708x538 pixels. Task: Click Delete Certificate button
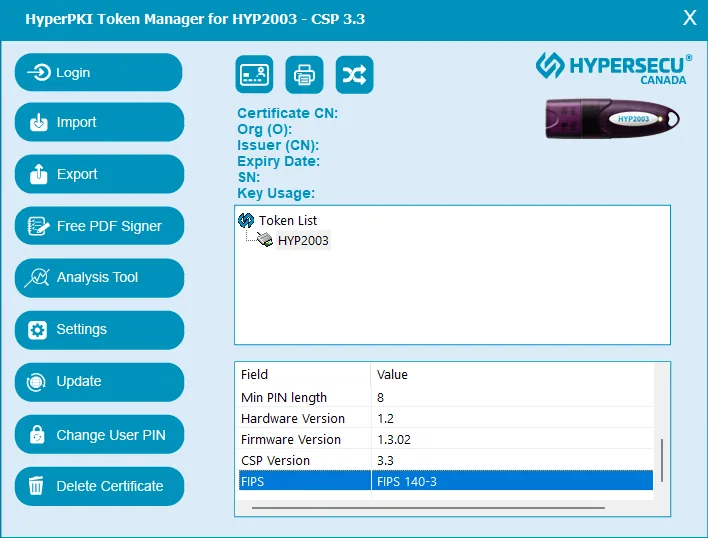click(99, 486)
